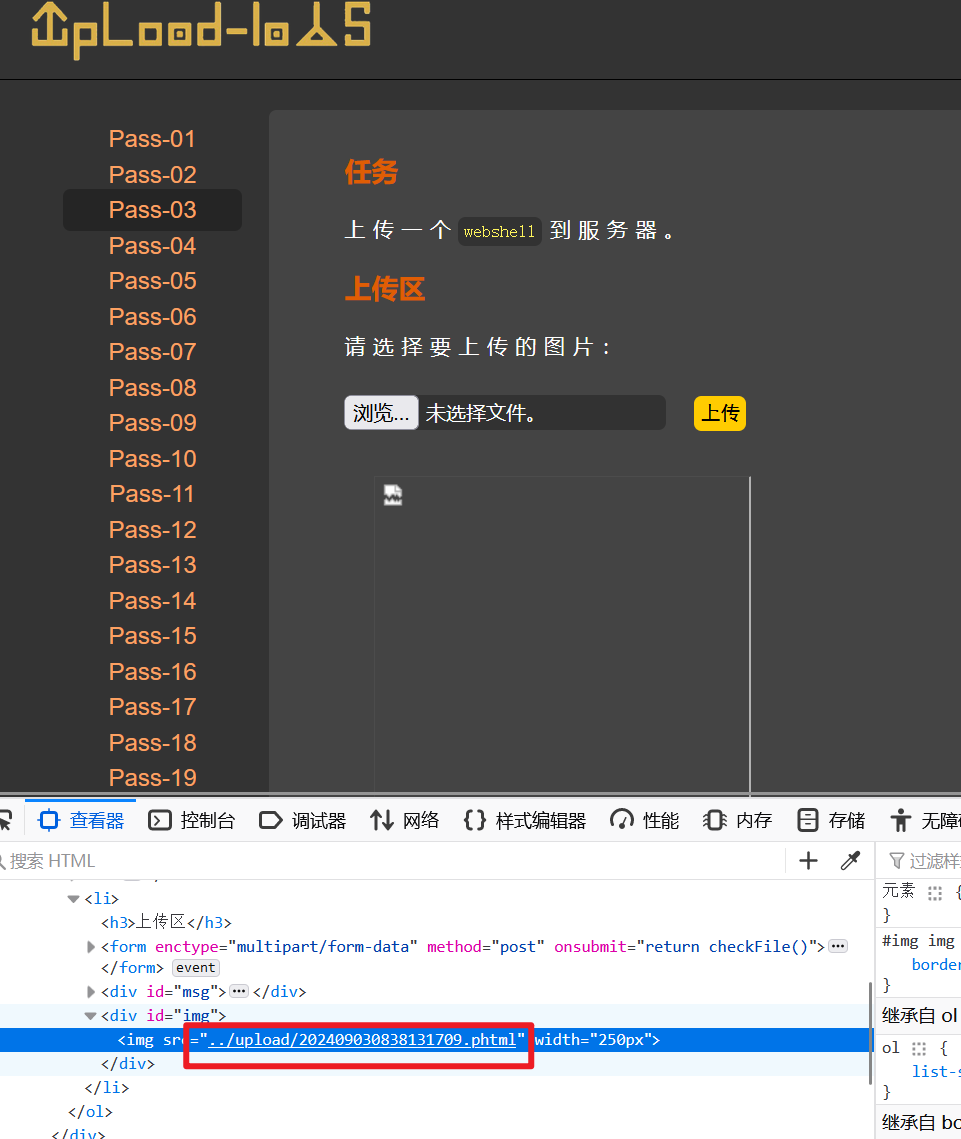The width and height of the screenshot is (961, 1139).
Task: Click the #img img rule selector
Action: tap(918, 941)
